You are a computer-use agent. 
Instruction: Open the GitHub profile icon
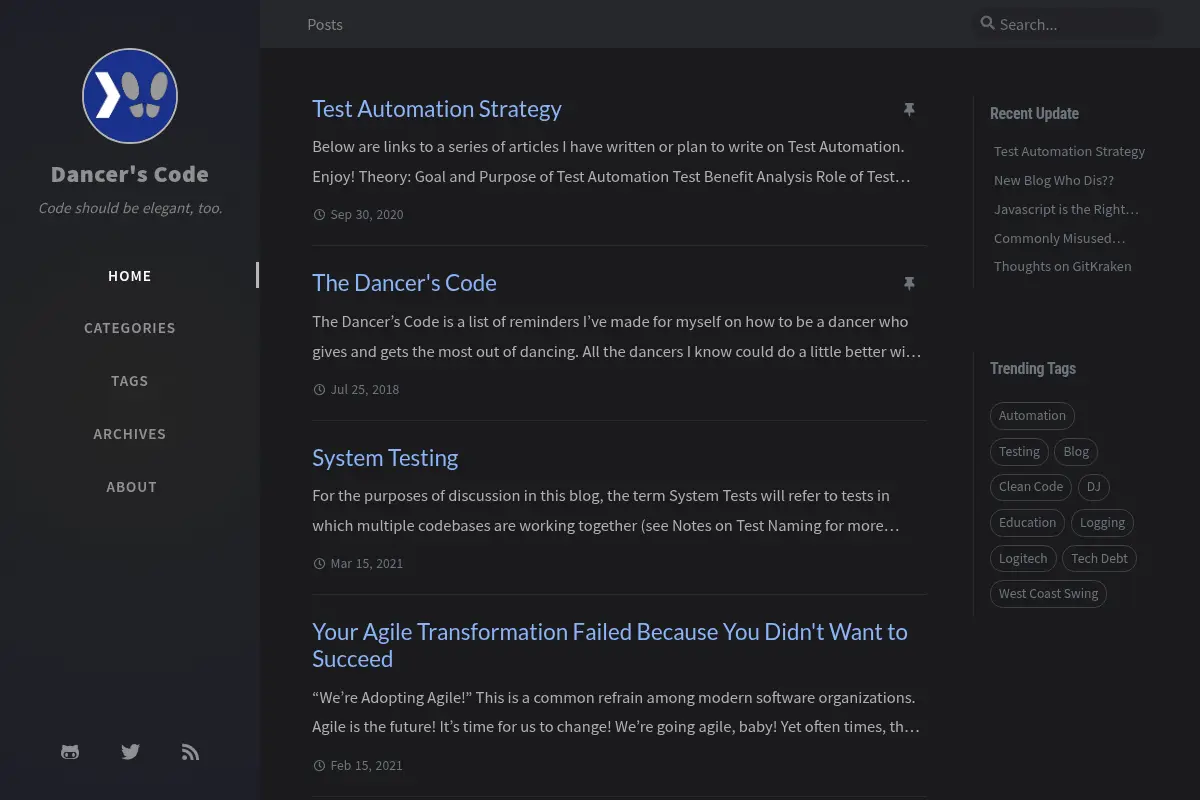point(70,752)
